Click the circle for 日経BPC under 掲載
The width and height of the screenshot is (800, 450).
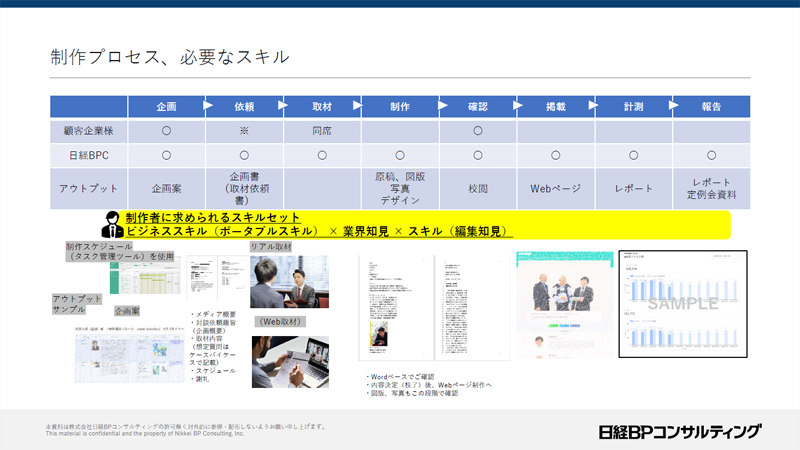pos(555,155)
